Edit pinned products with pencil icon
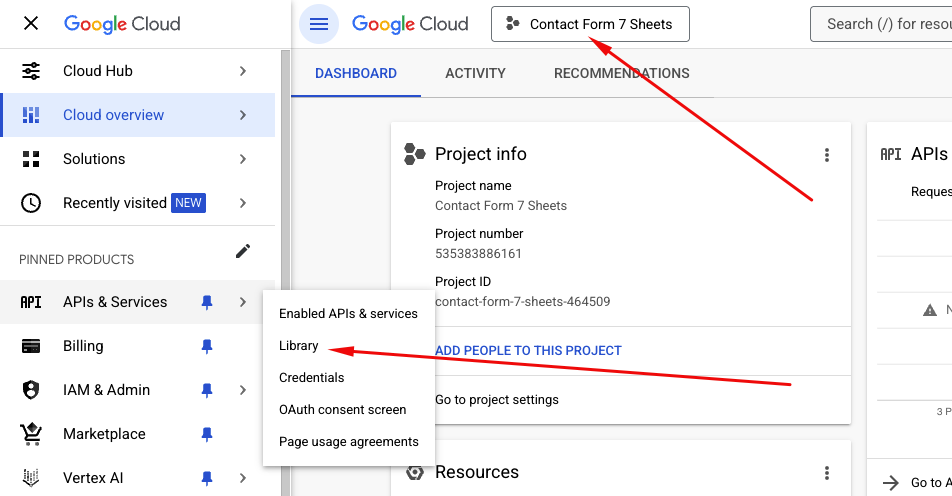952x496 pixels. tap(243, 251)
